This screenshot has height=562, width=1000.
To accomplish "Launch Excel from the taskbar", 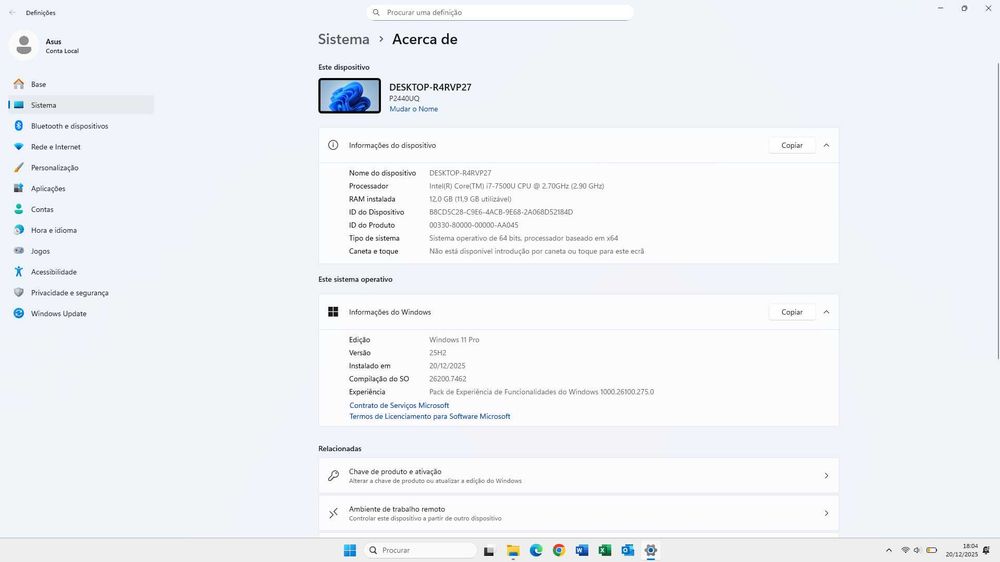I will coord(605,550).
